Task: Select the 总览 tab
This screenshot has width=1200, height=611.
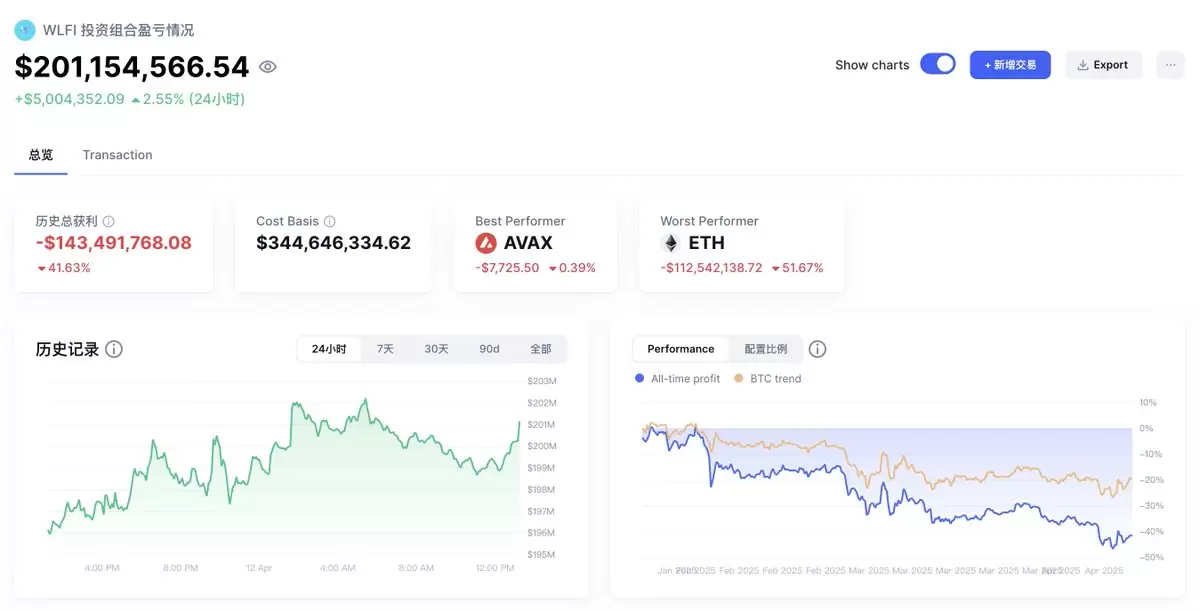Action: click(x=41, y=155)
